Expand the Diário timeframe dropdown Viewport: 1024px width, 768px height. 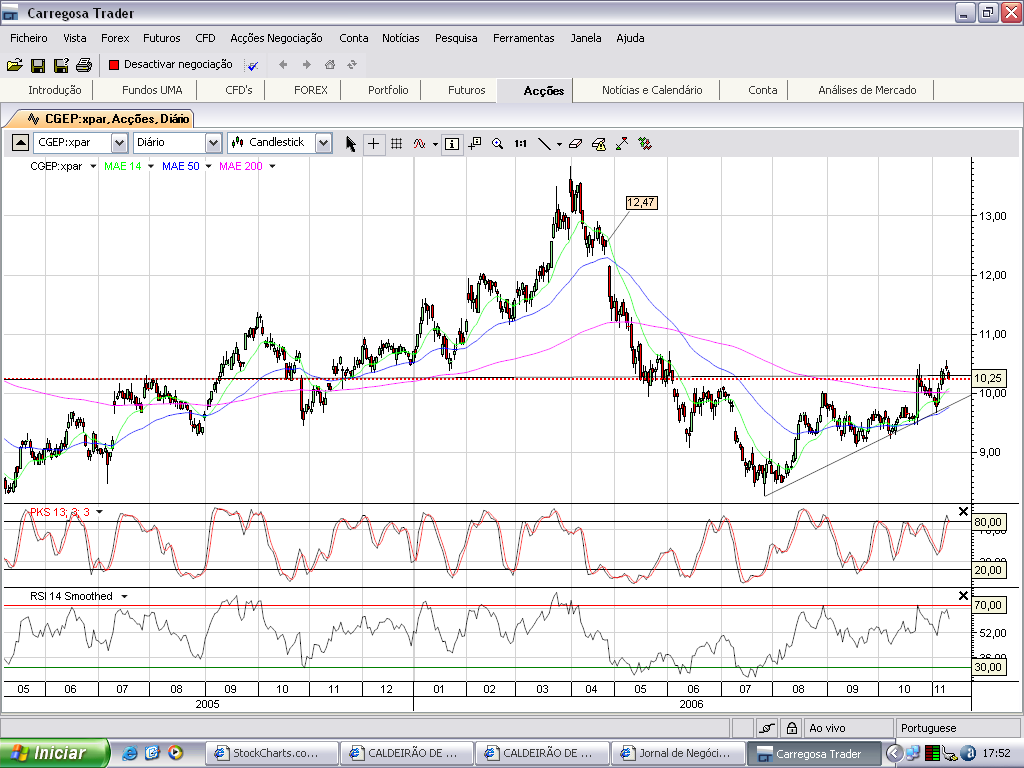(x=213, y=142)
